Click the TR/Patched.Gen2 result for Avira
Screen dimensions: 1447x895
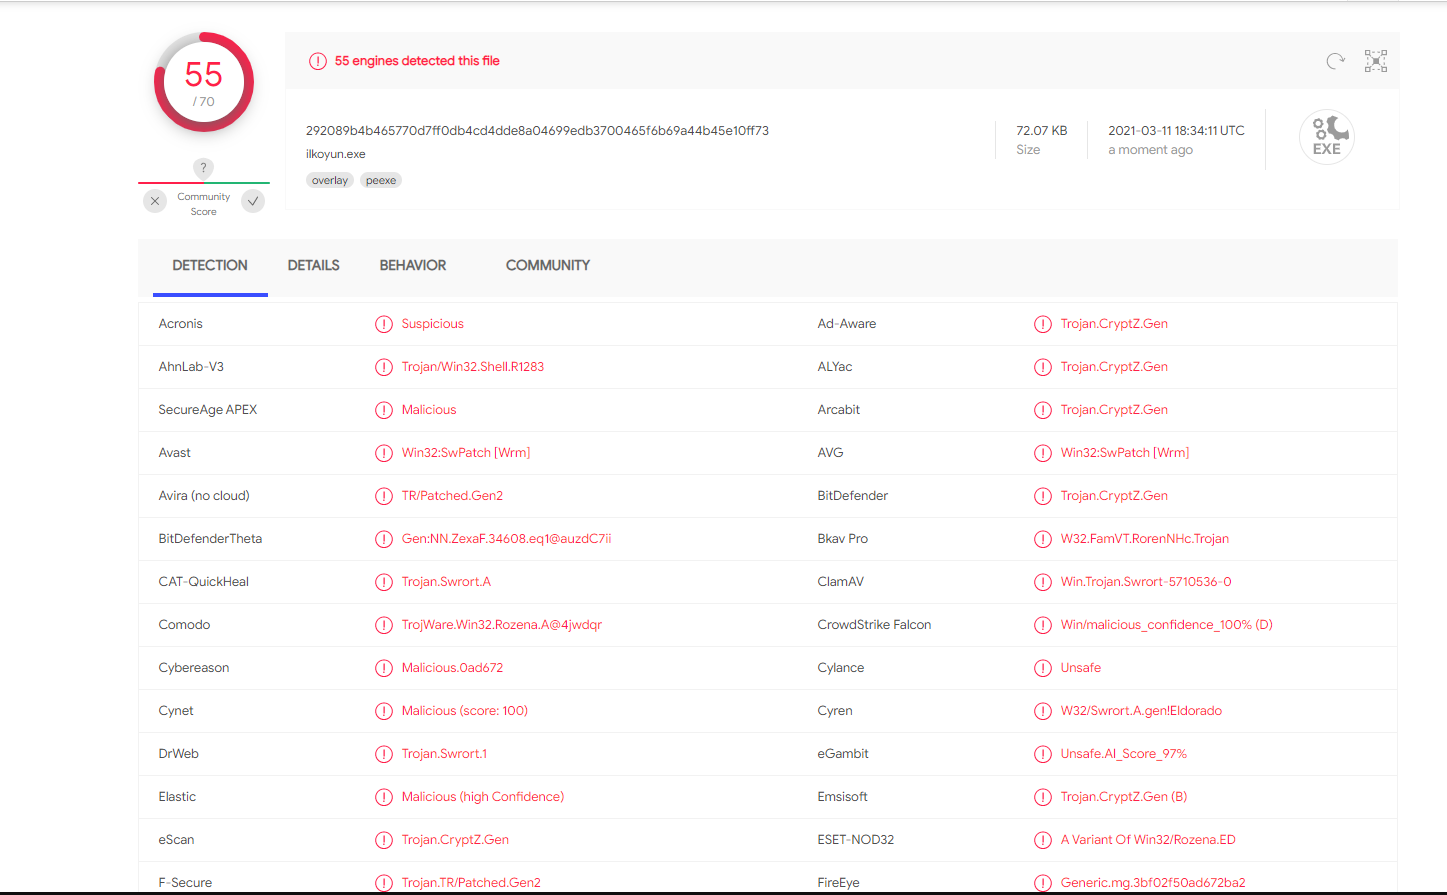point(452,496)
